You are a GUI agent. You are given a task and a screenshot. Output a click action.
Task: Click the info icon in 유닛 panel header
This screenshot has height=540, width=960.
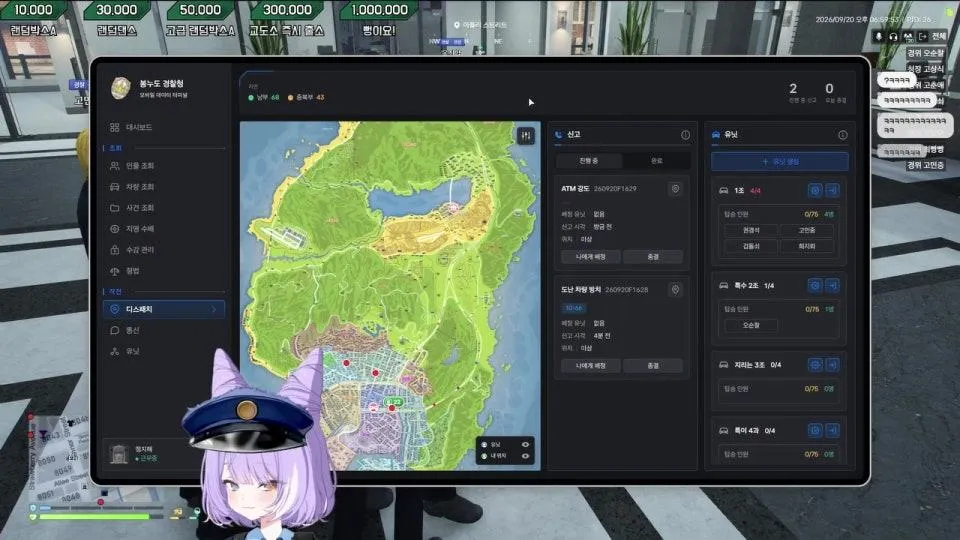click(842, 135)
